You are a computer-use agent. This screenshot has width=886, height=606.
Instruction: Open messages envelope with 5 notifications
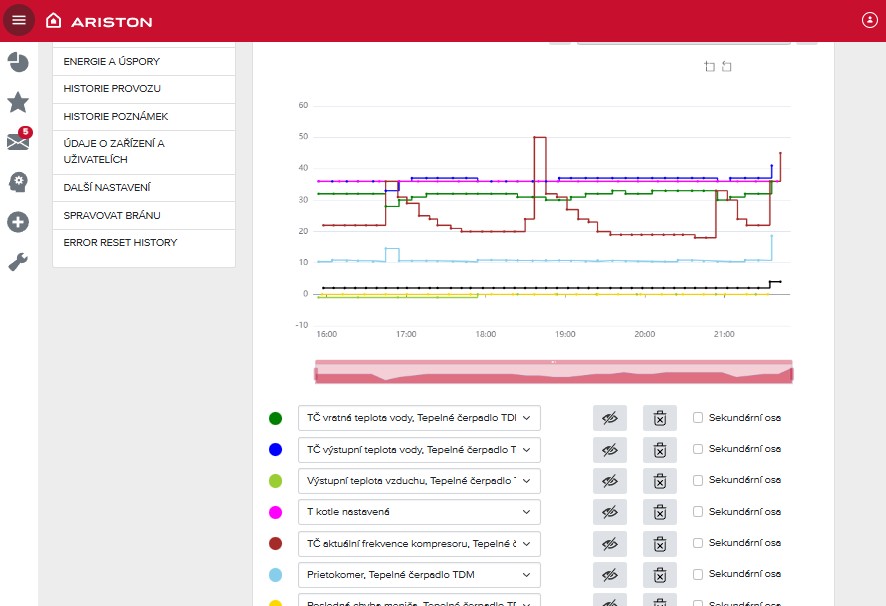[x=18, y=142]
